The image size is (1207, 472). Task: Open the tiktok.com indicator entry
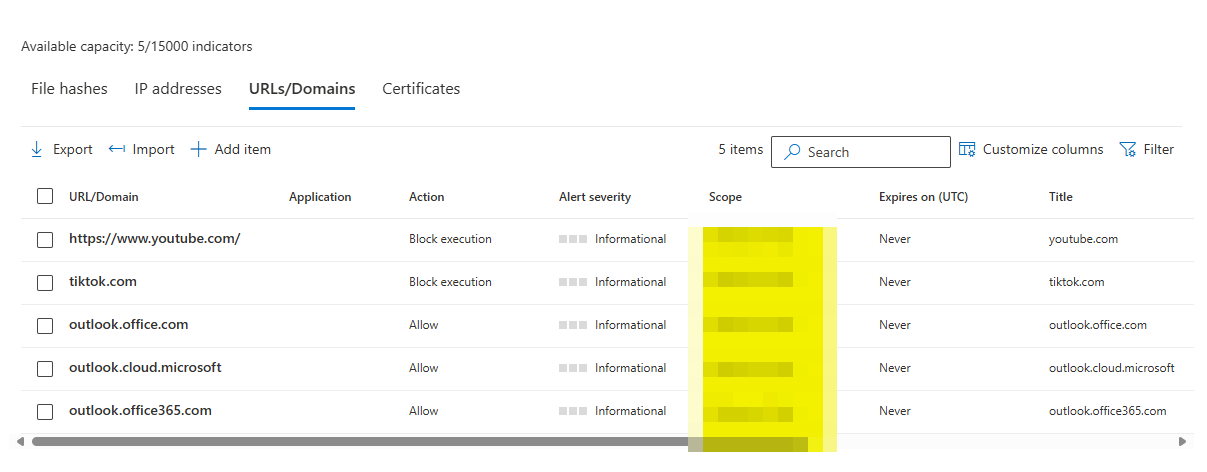pyautogui.click(x=103, y=281)
